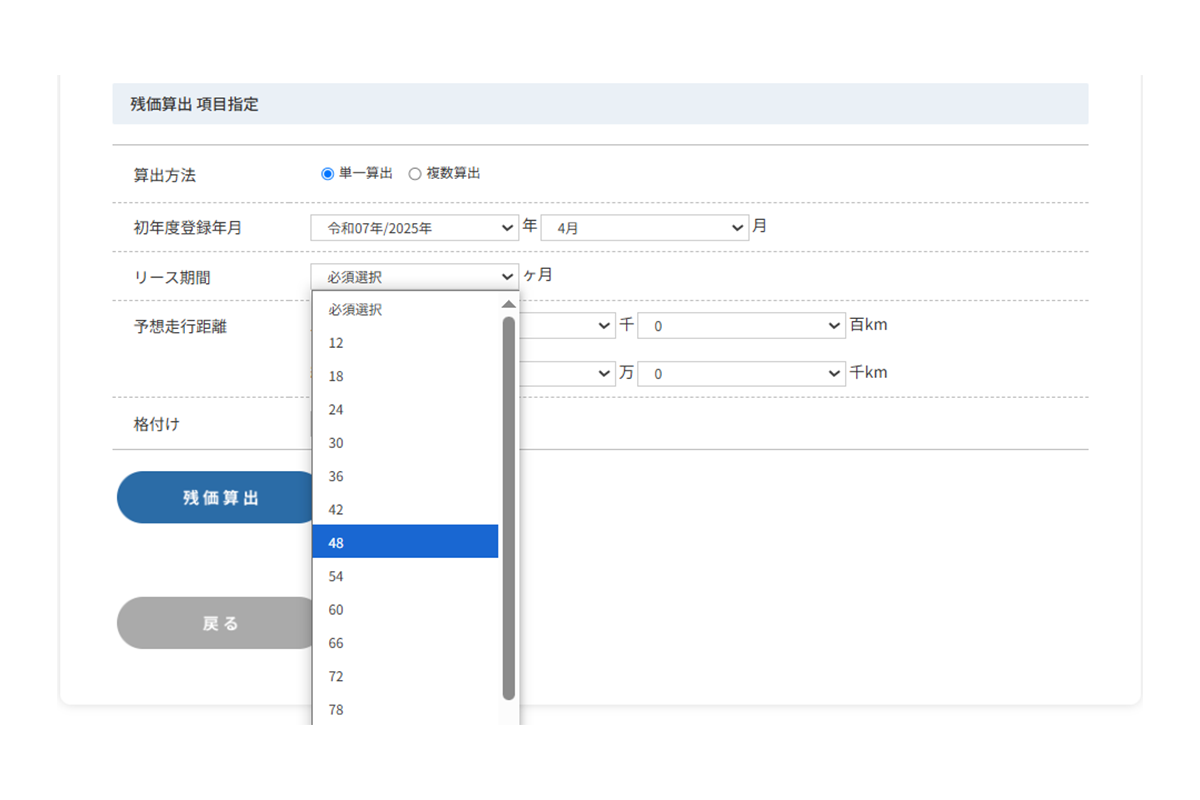1200x800 pixels.
Task: Choose 24 months in the list
Action: (405, 410)
